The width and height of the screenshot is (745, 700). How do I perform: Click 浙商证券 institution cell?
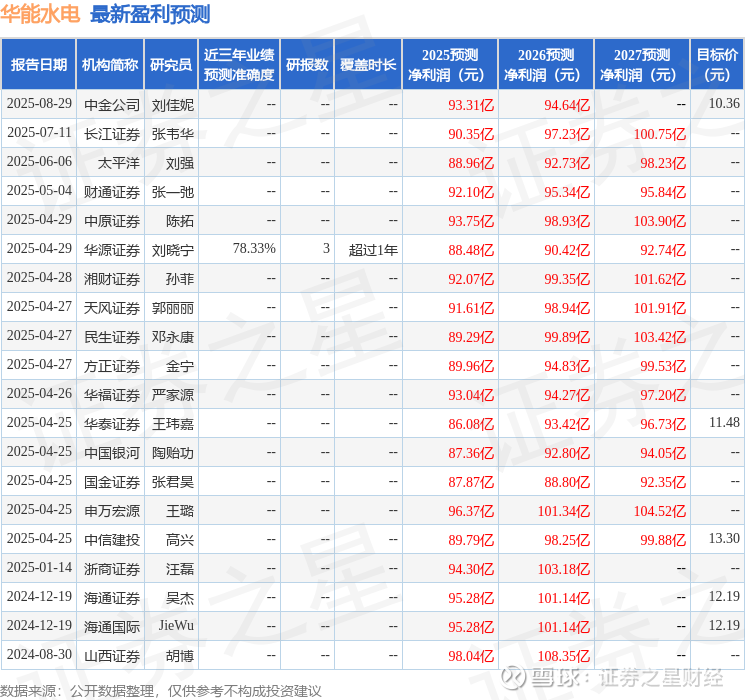coord(112,569)
